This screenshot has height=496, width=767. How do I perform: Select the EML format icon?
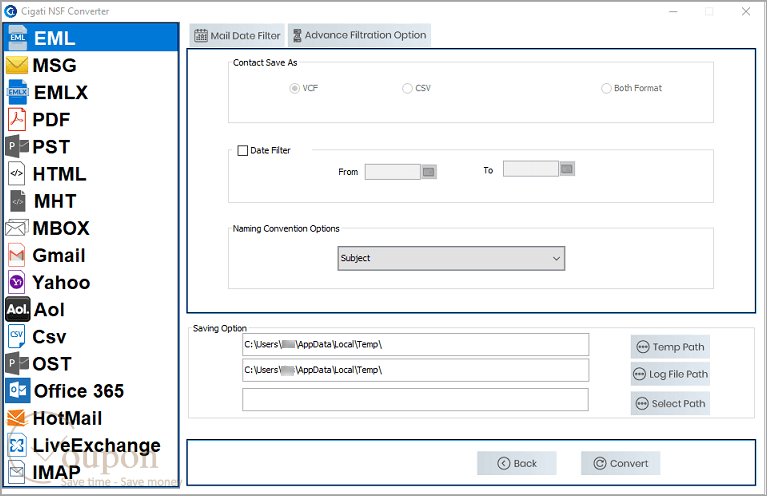click(18, 38)
